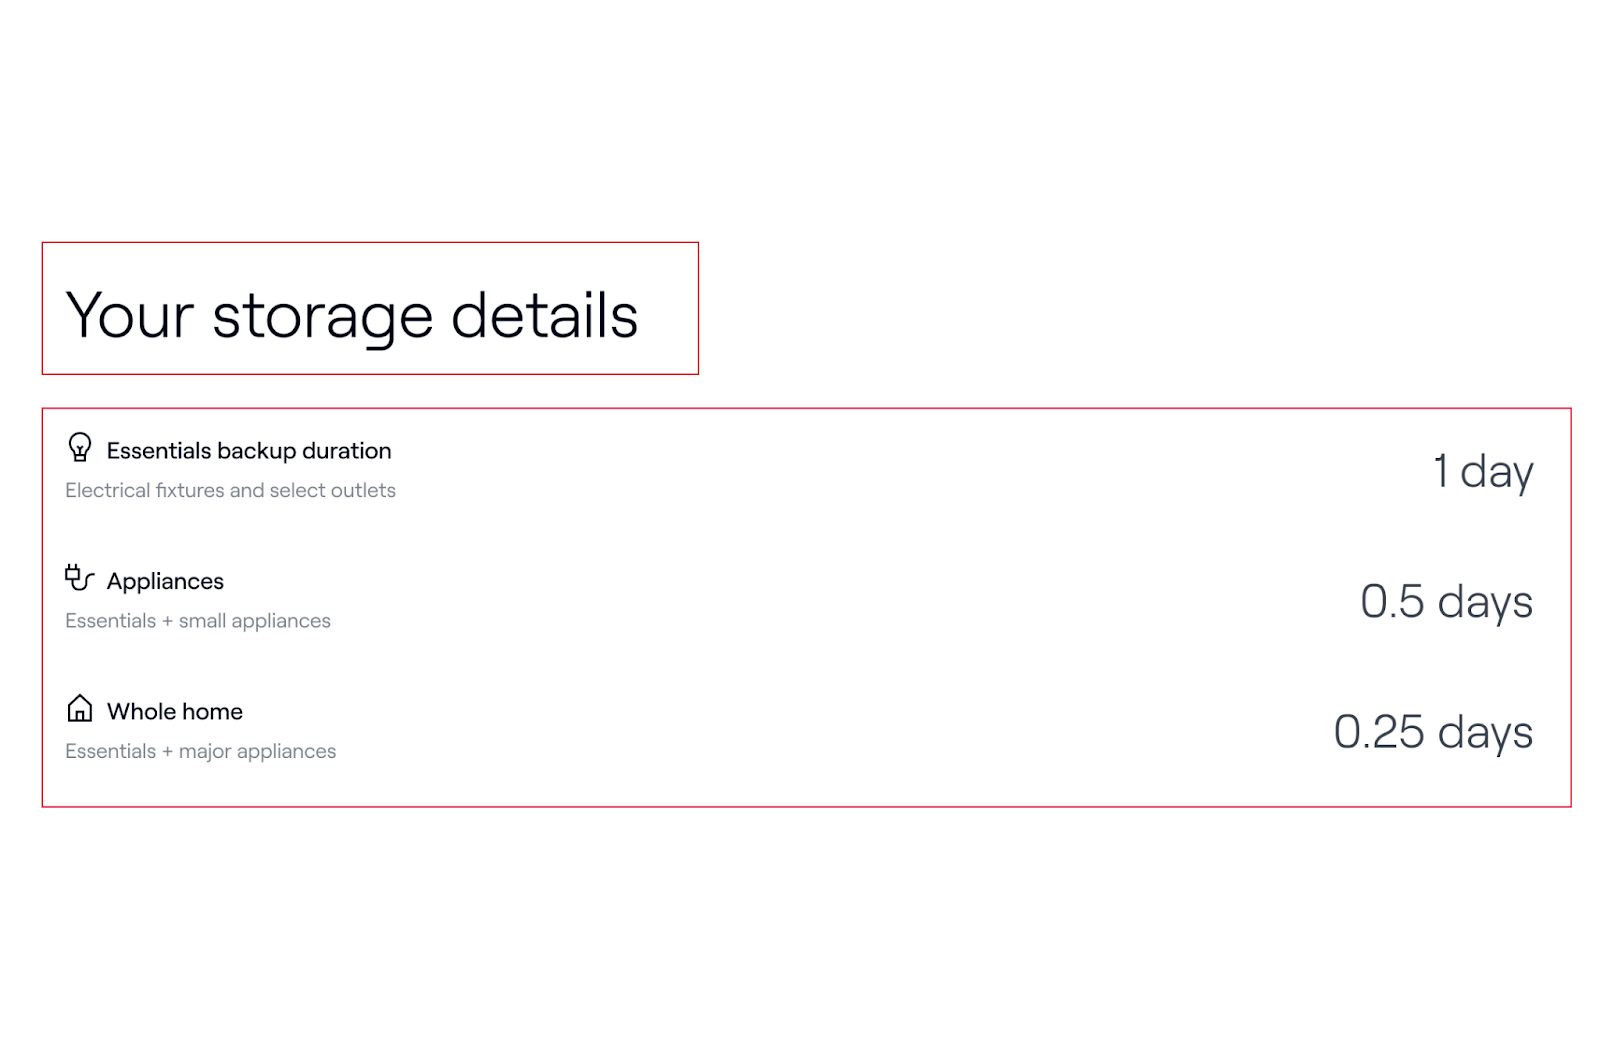Click the Essentials backup duration label
Image resolution: width=1600 pixels, height=1037 pixels.
pyautogui.click(x=249, y=451)
